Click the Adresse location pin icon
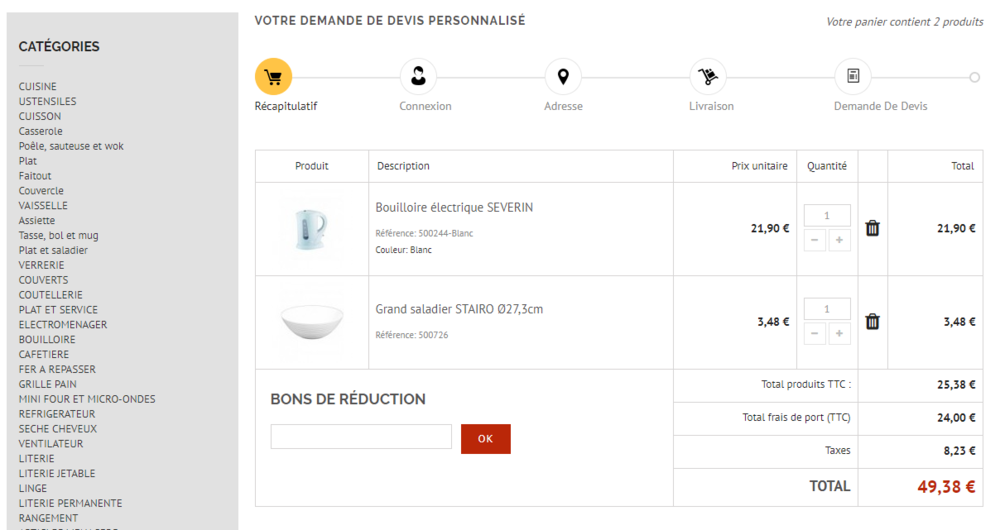 (563, 76)
